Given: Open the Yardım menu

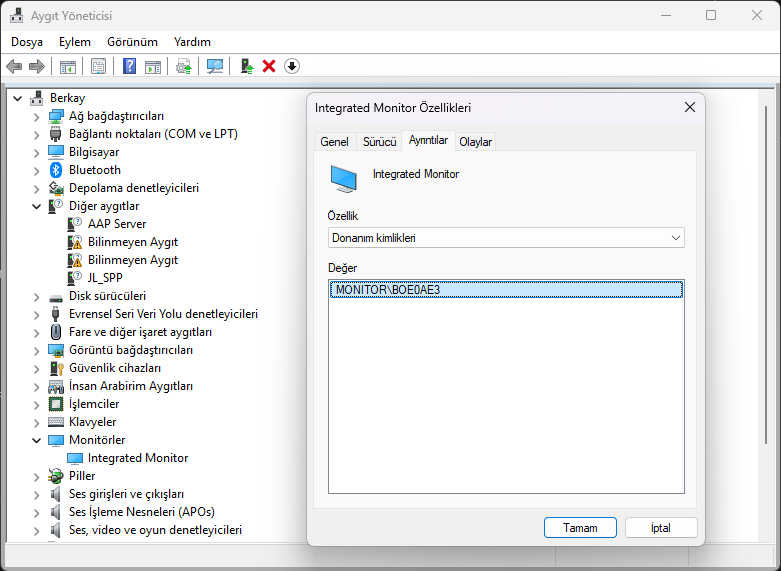Looking at the screenshot, I should click(192, 42).
